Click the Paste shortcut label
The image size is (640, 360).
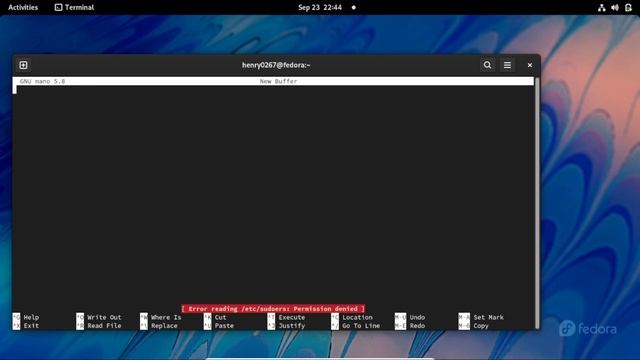[224, 326]
